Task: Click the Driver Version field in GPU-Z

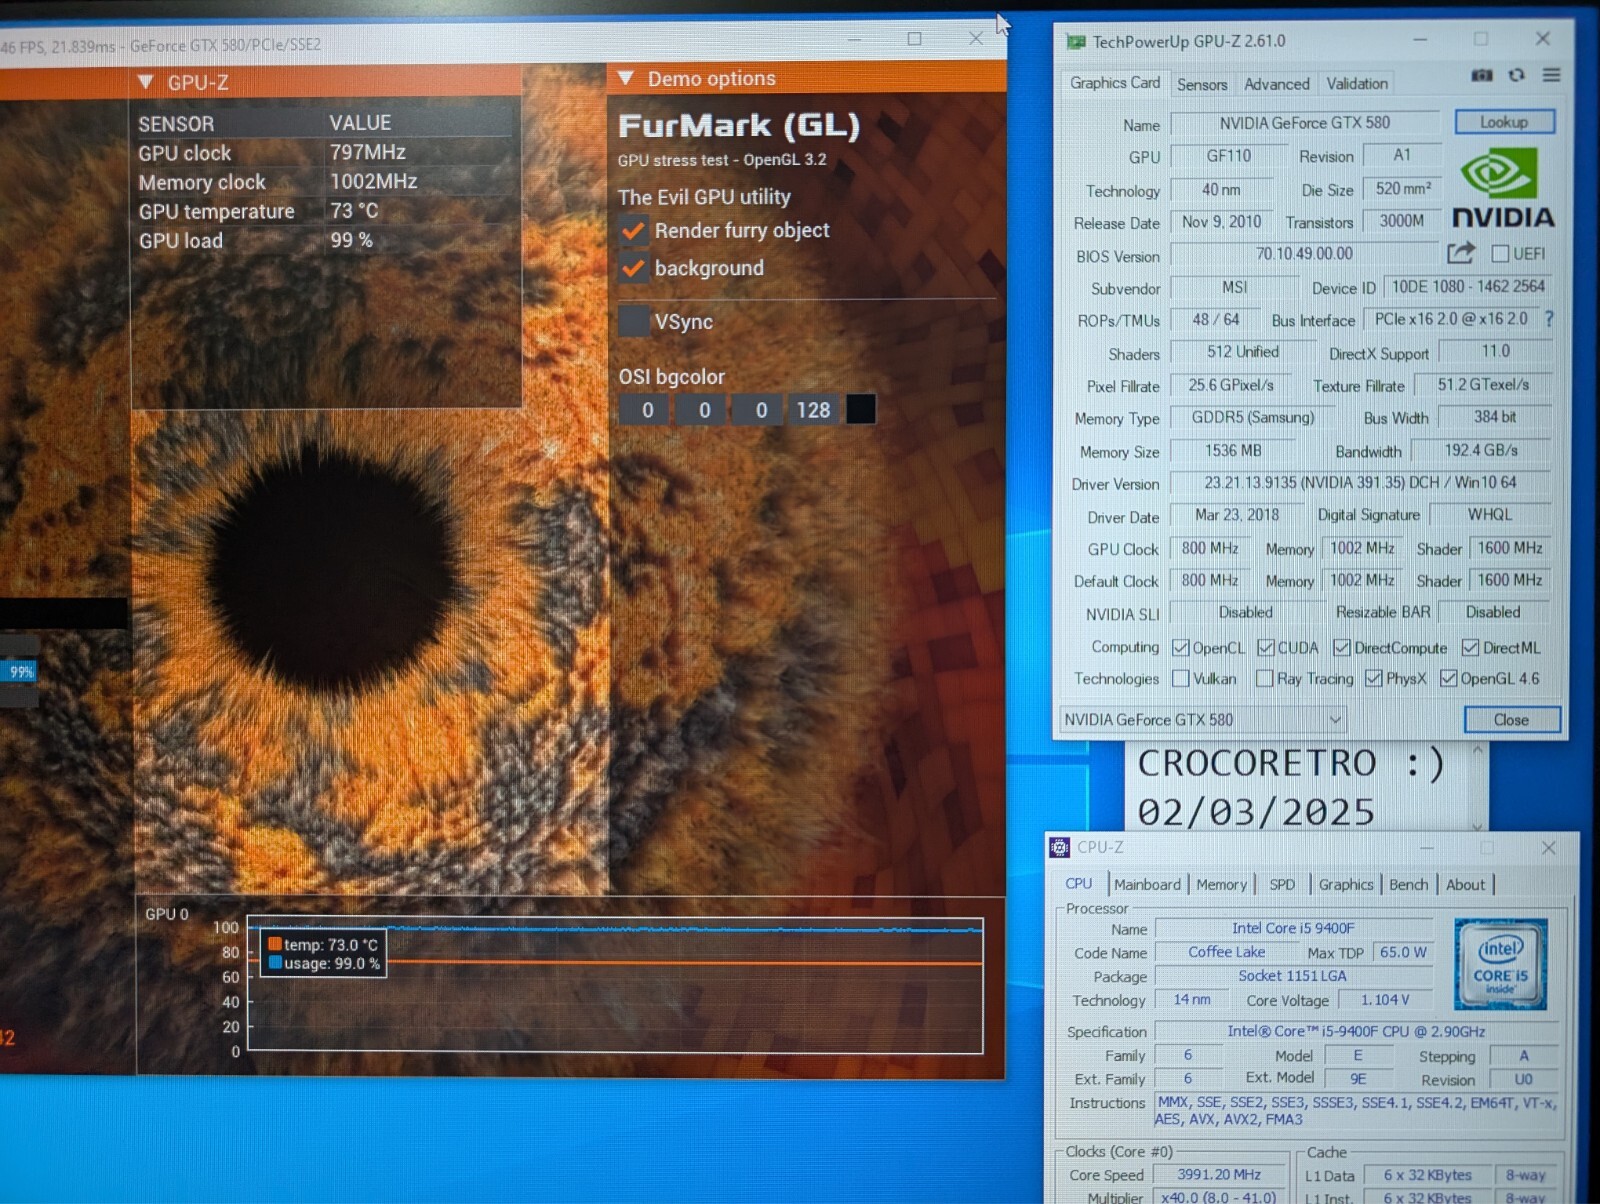Action: tap(1360, 483)
